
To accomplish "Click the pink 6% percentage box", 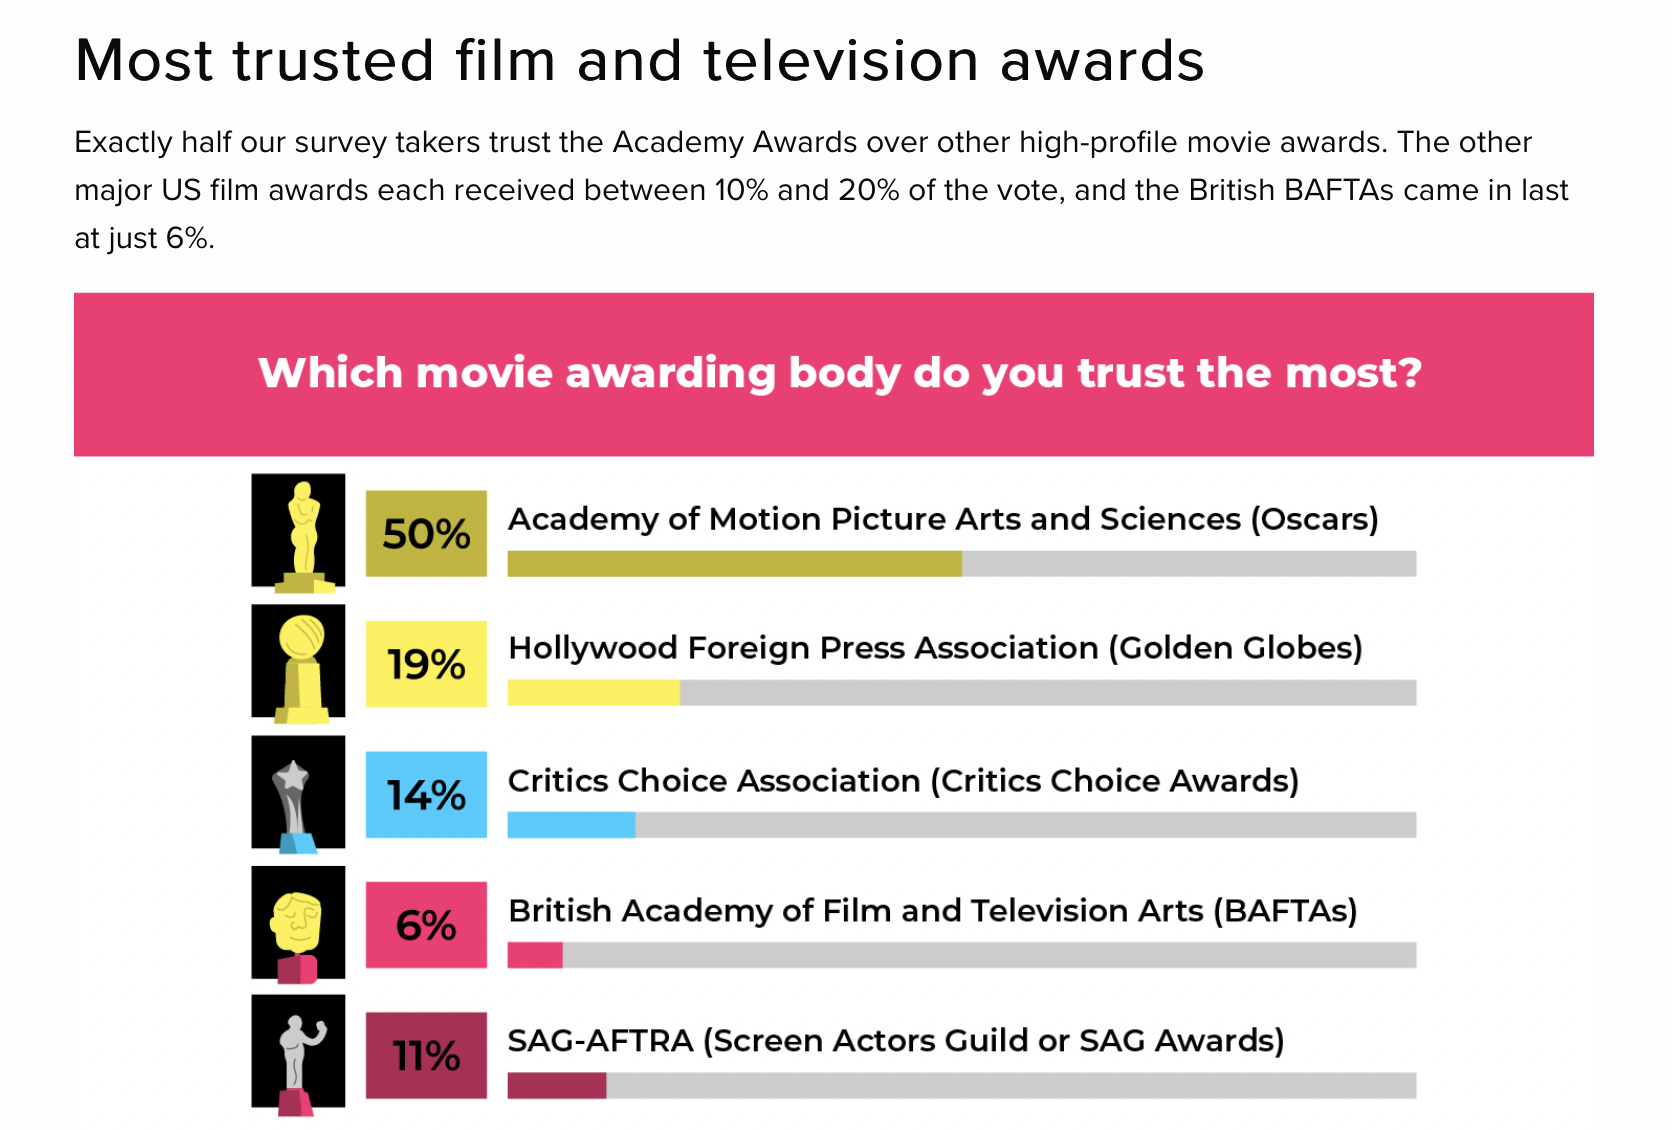I will [426, 925].
